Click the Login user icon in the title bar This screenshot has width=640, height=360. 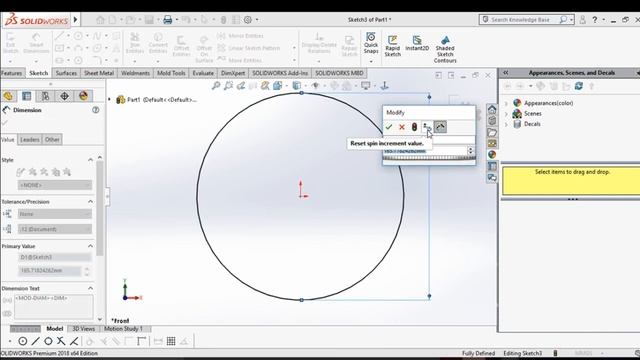point(582,20)
